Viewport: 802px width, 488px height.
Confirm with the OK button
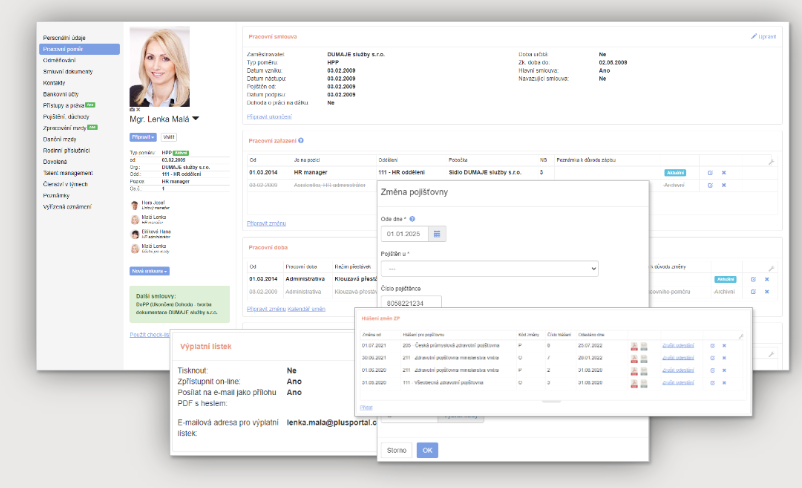(427, 450)
